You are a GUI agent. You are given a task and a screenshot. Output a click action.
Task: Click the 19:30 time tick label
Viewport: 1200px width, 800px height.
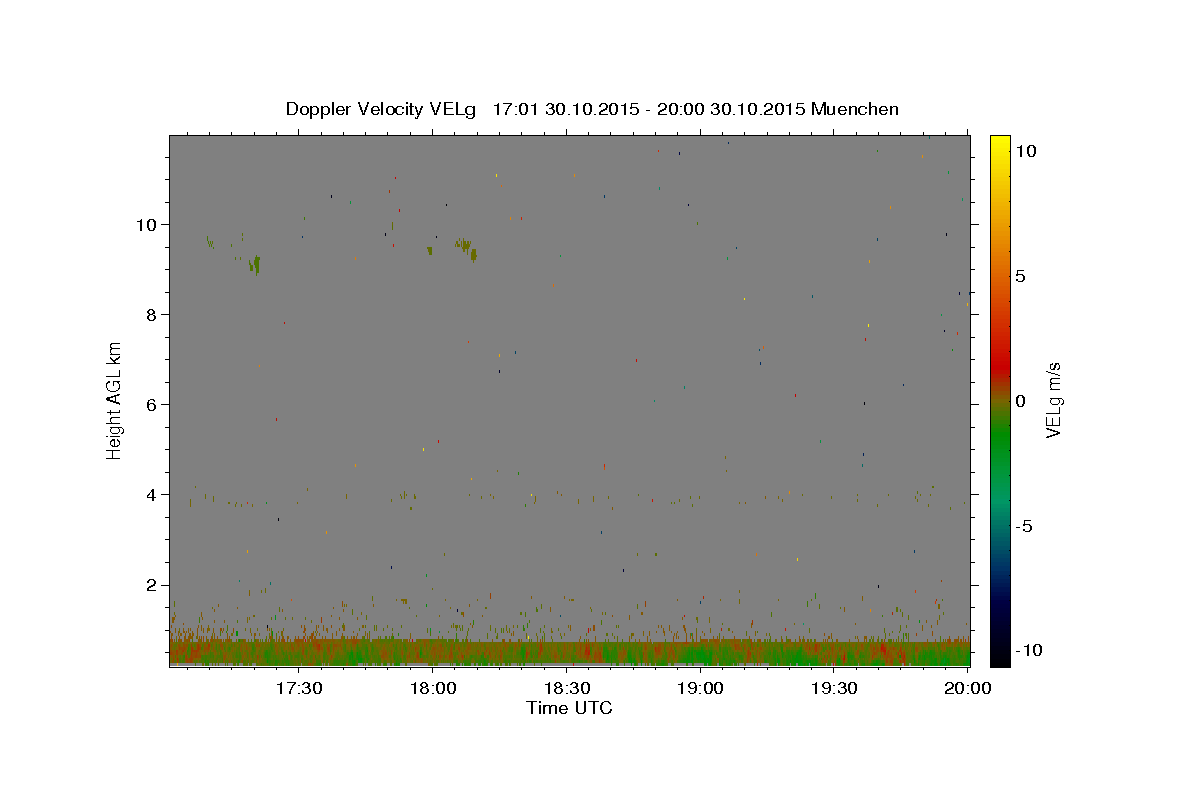click(835, 688)
